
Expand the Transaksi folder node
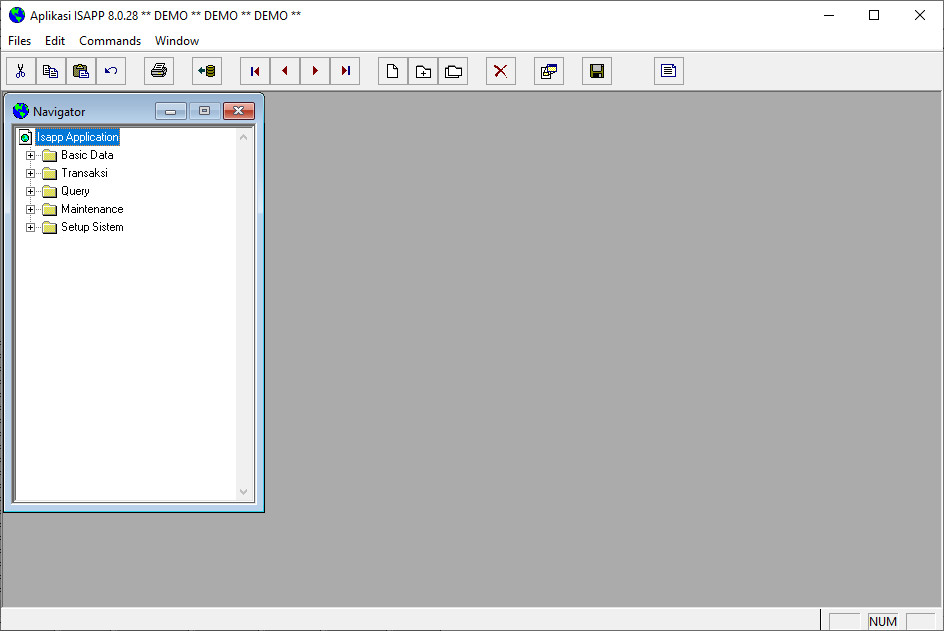[30, 173]
